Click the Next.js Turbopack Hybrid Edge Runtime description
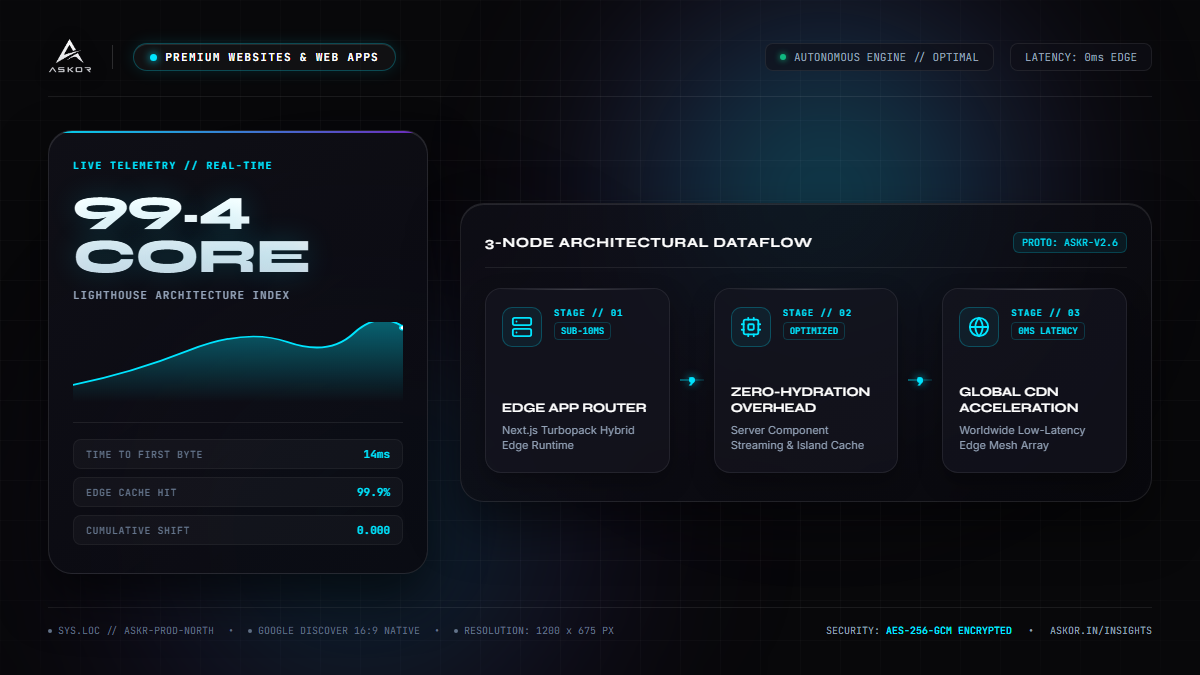The width and height of the screenshot is (1200, 675). (568, 438)
